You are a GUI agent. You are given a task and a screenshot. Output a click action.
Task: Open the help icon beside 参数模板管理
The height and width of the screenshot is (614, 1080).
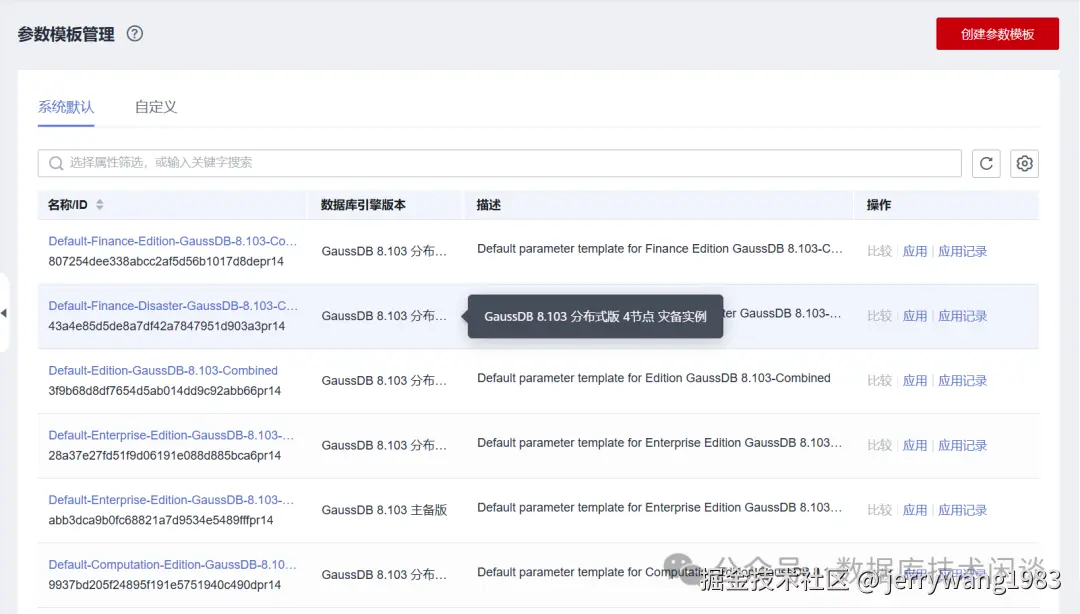click(134, 33)
